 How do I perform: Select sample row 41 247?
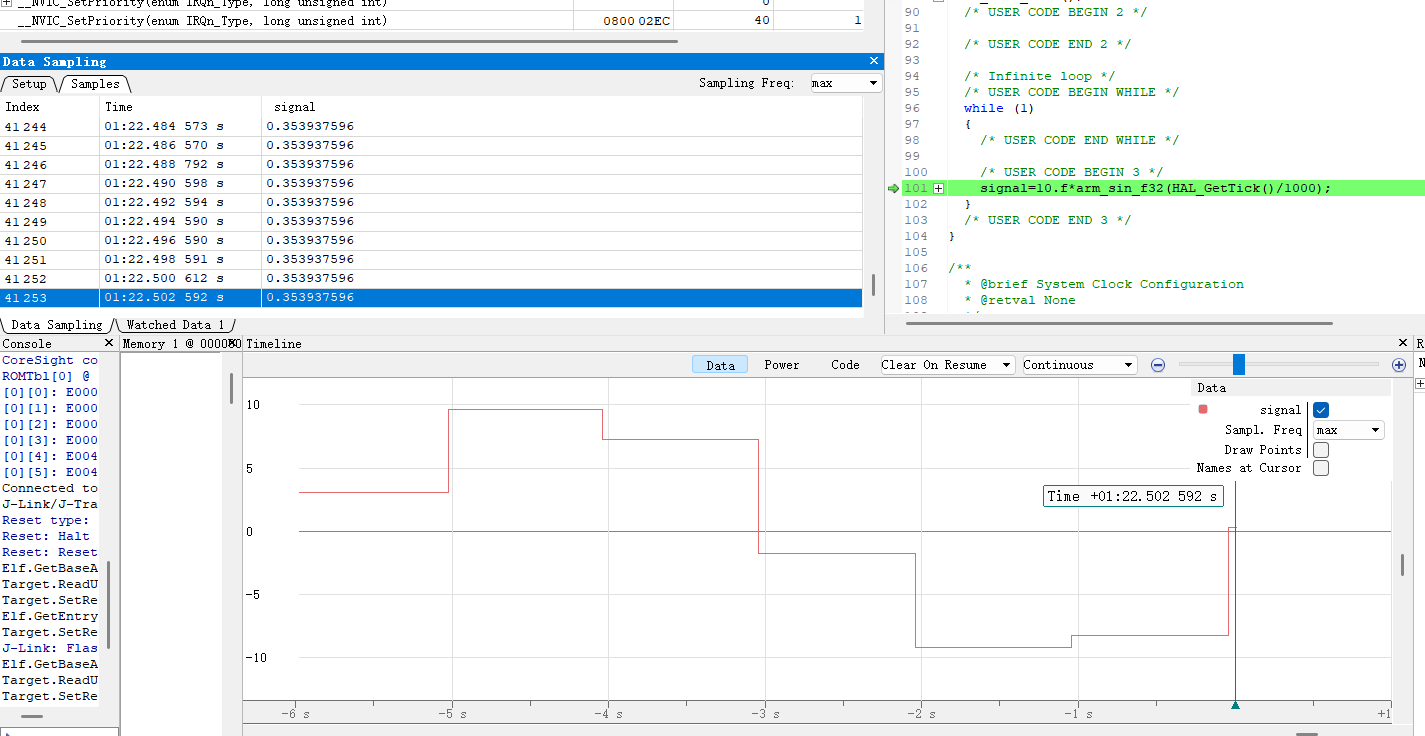click(x=431, y=183)
